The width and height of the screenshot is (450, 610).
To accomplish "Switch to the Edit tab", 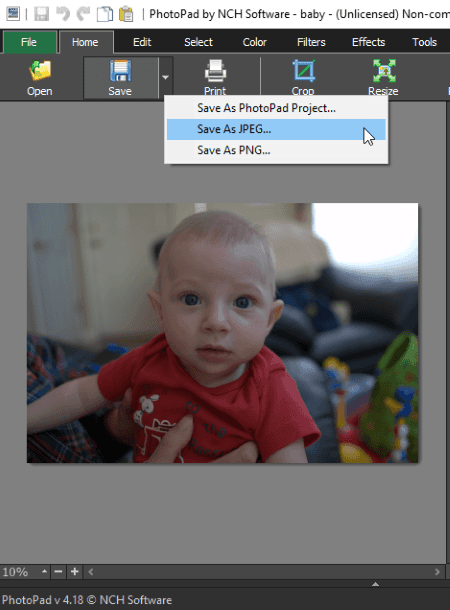I will (x=142, y=42).
